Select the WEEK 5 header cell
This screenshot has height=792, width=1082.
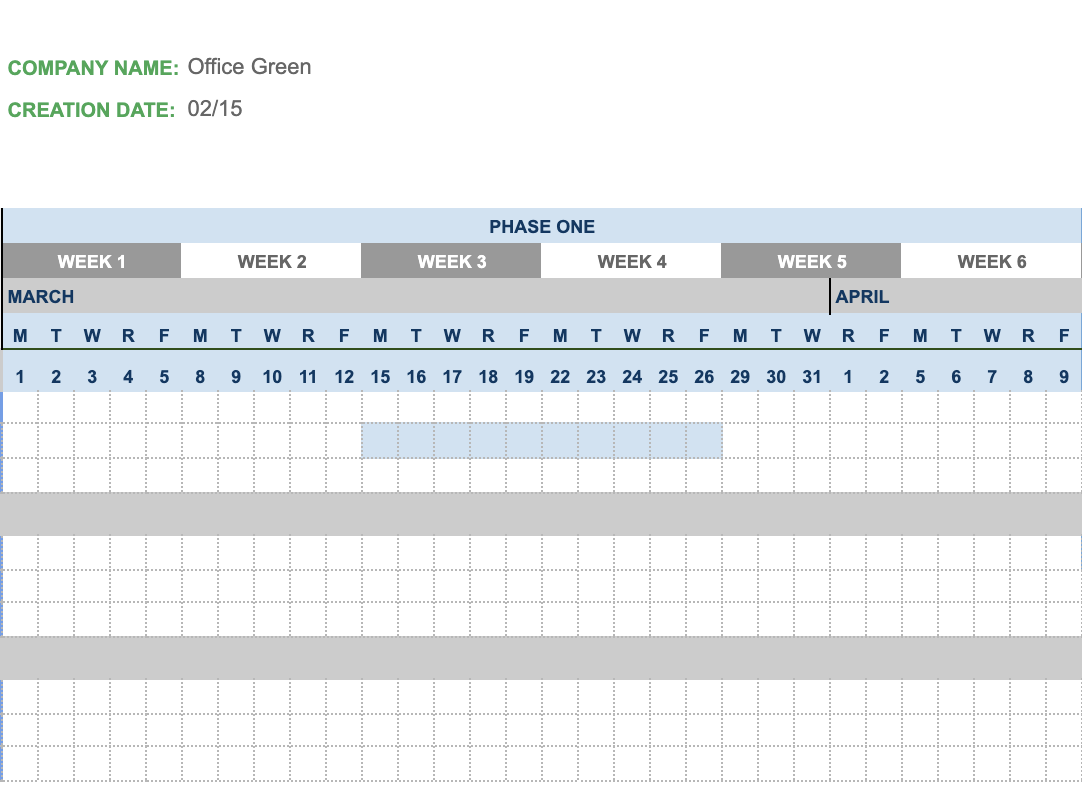811,260
